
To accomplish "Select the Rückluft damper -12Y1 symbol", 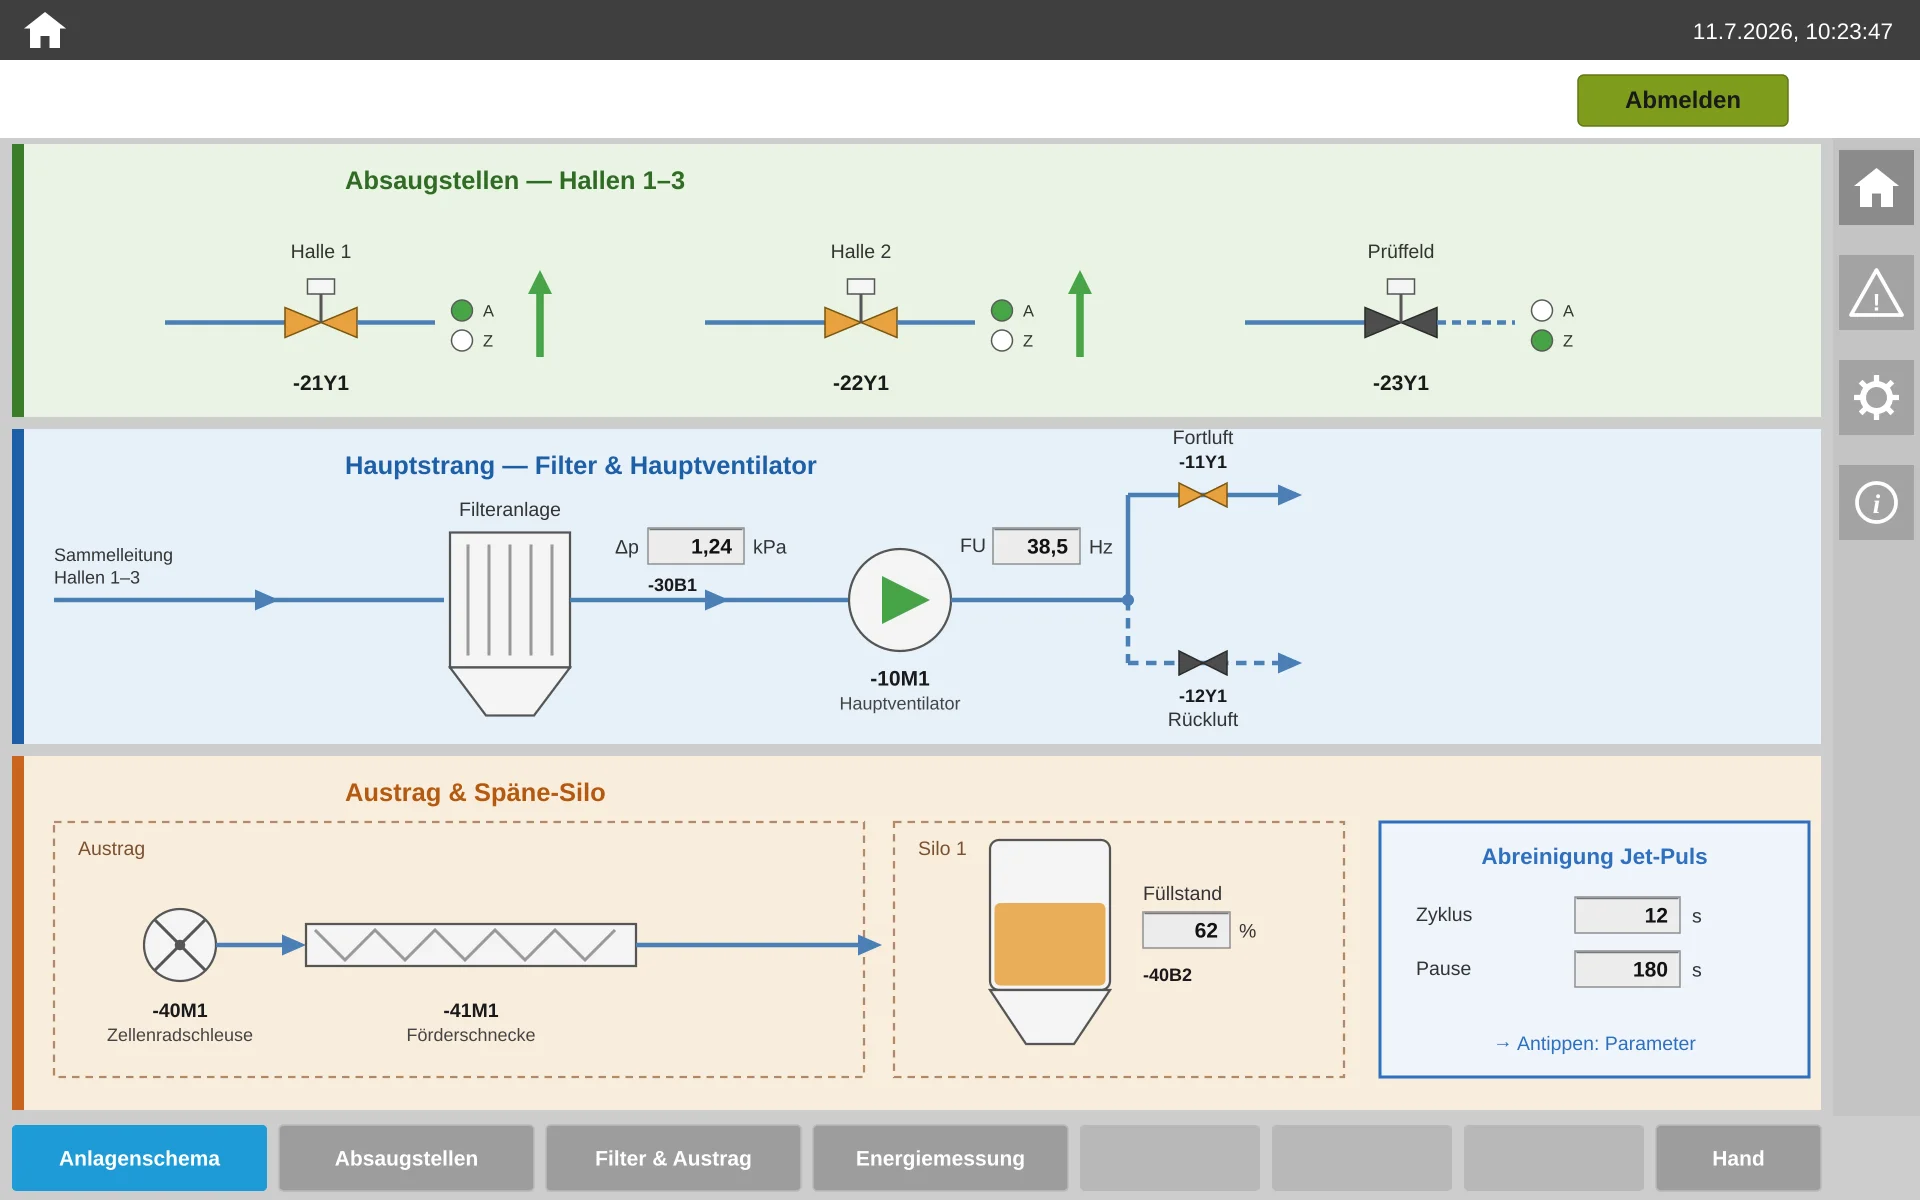I will coord(1203,663).
